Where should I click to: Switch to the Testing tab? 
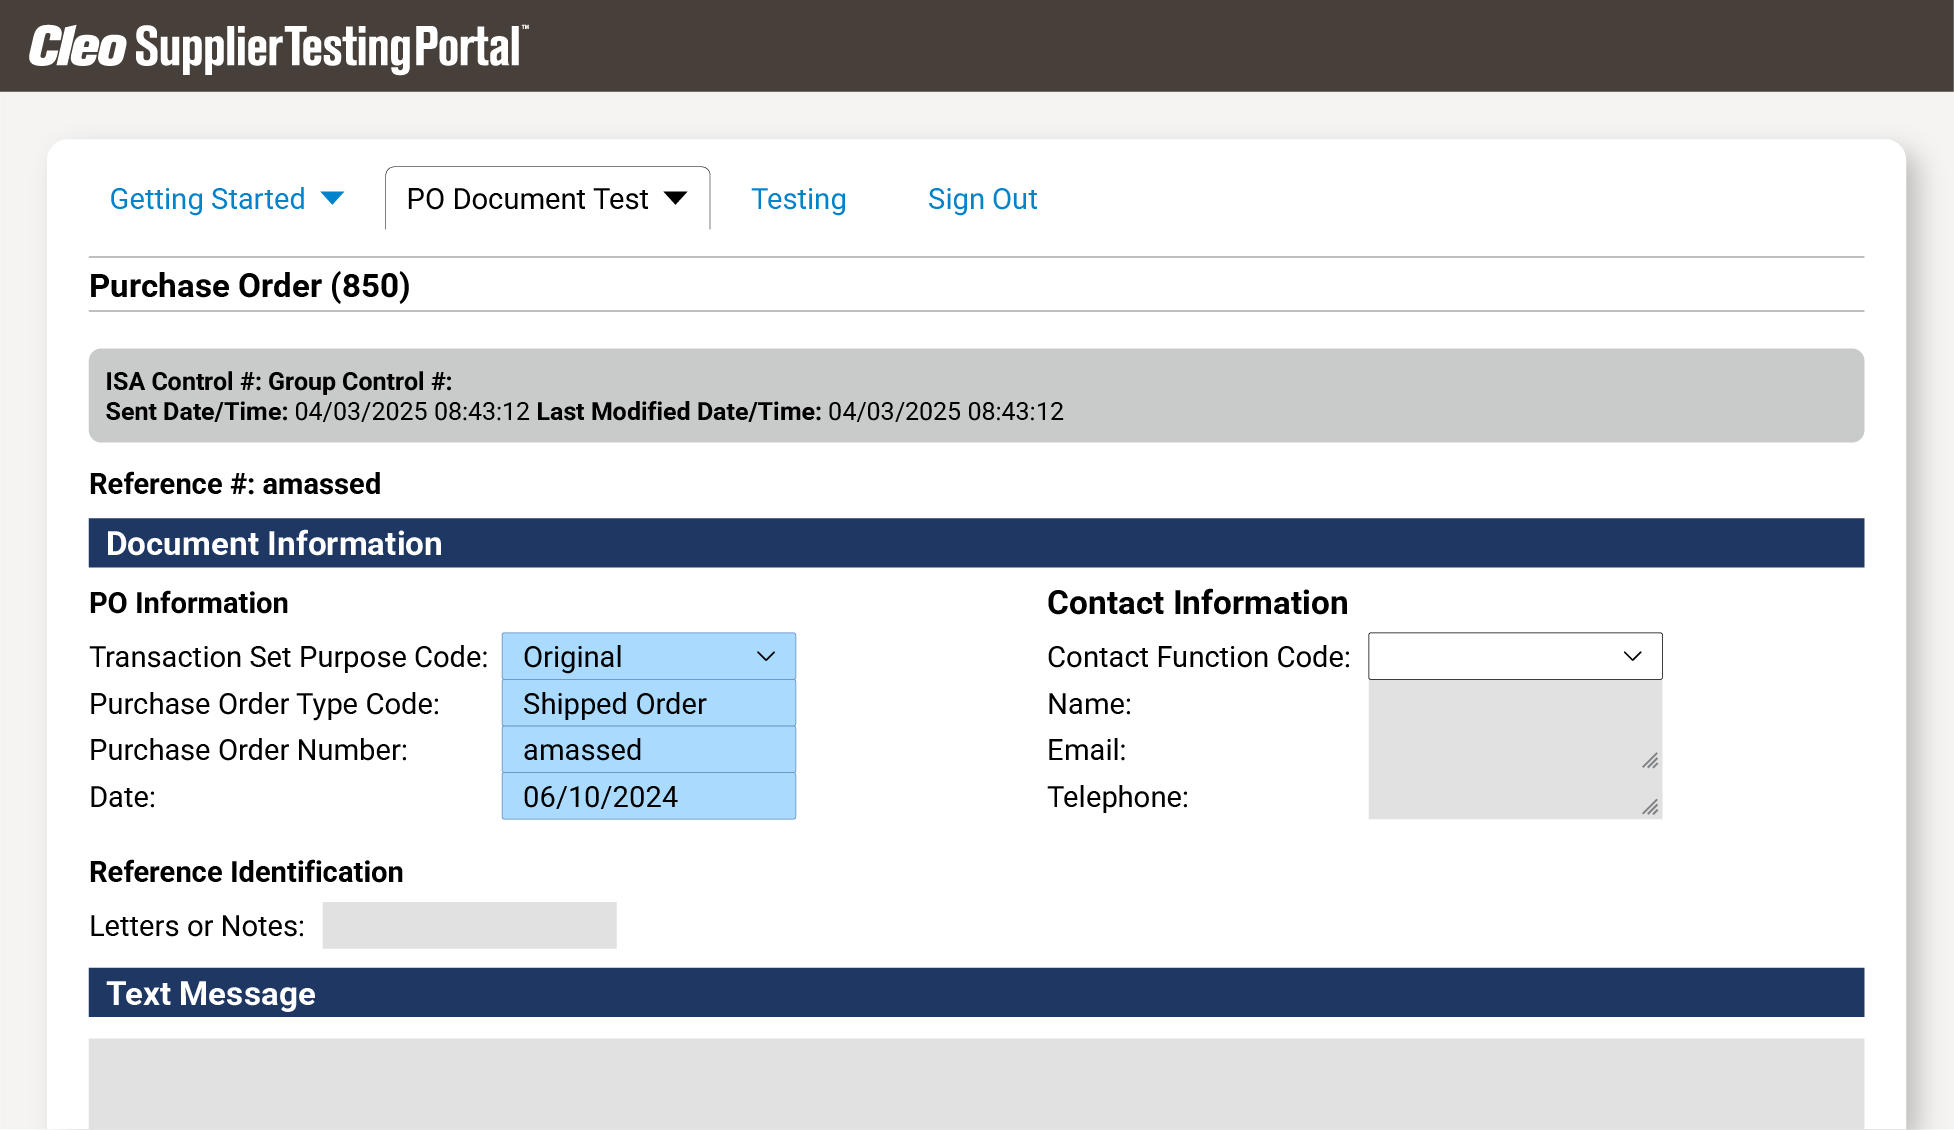click(x=798, y=198)
